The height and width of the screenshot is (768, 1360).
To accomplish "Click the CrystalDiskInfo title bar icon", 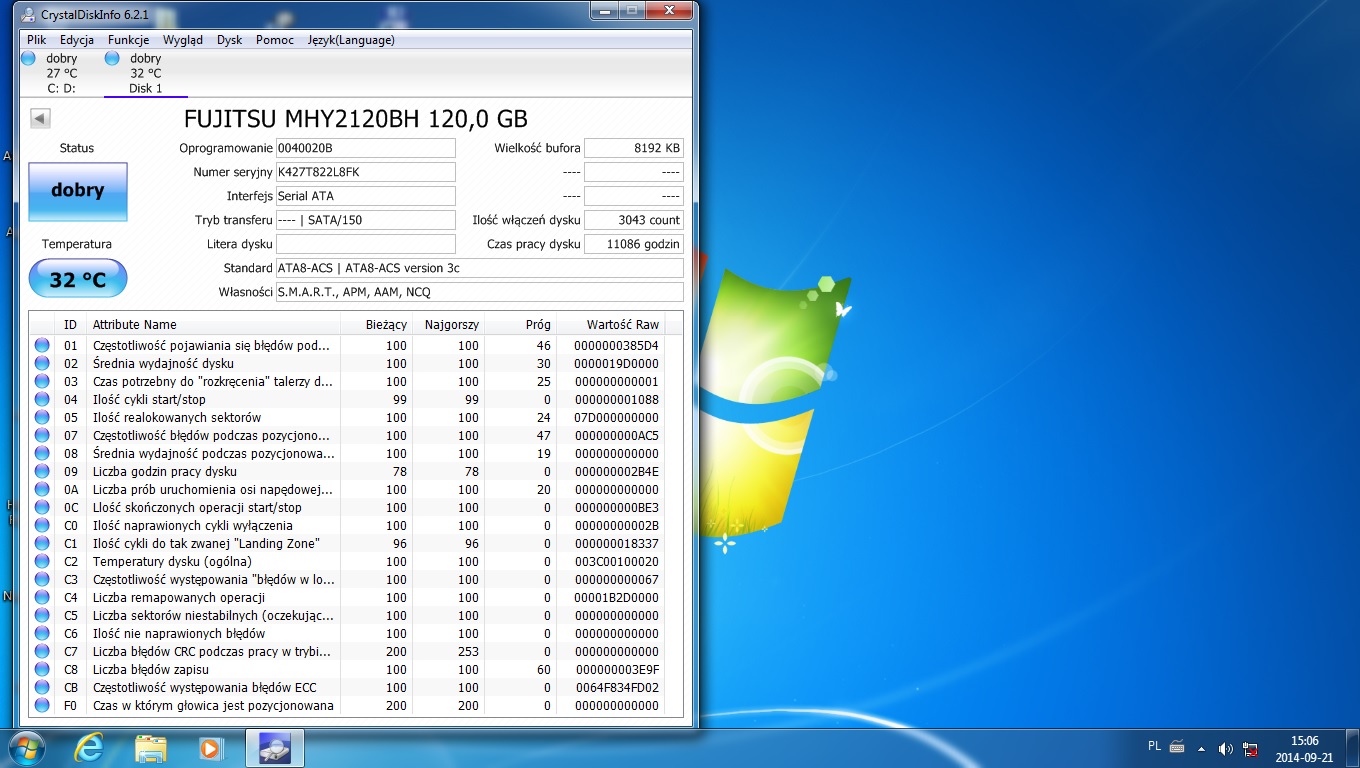I will point(29,14).
